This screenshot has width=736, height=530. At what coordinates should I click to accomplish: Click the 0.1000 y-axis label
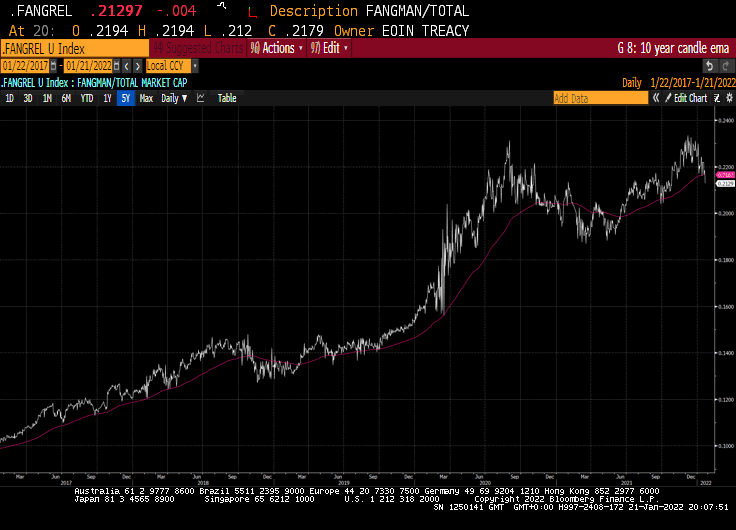726,446
